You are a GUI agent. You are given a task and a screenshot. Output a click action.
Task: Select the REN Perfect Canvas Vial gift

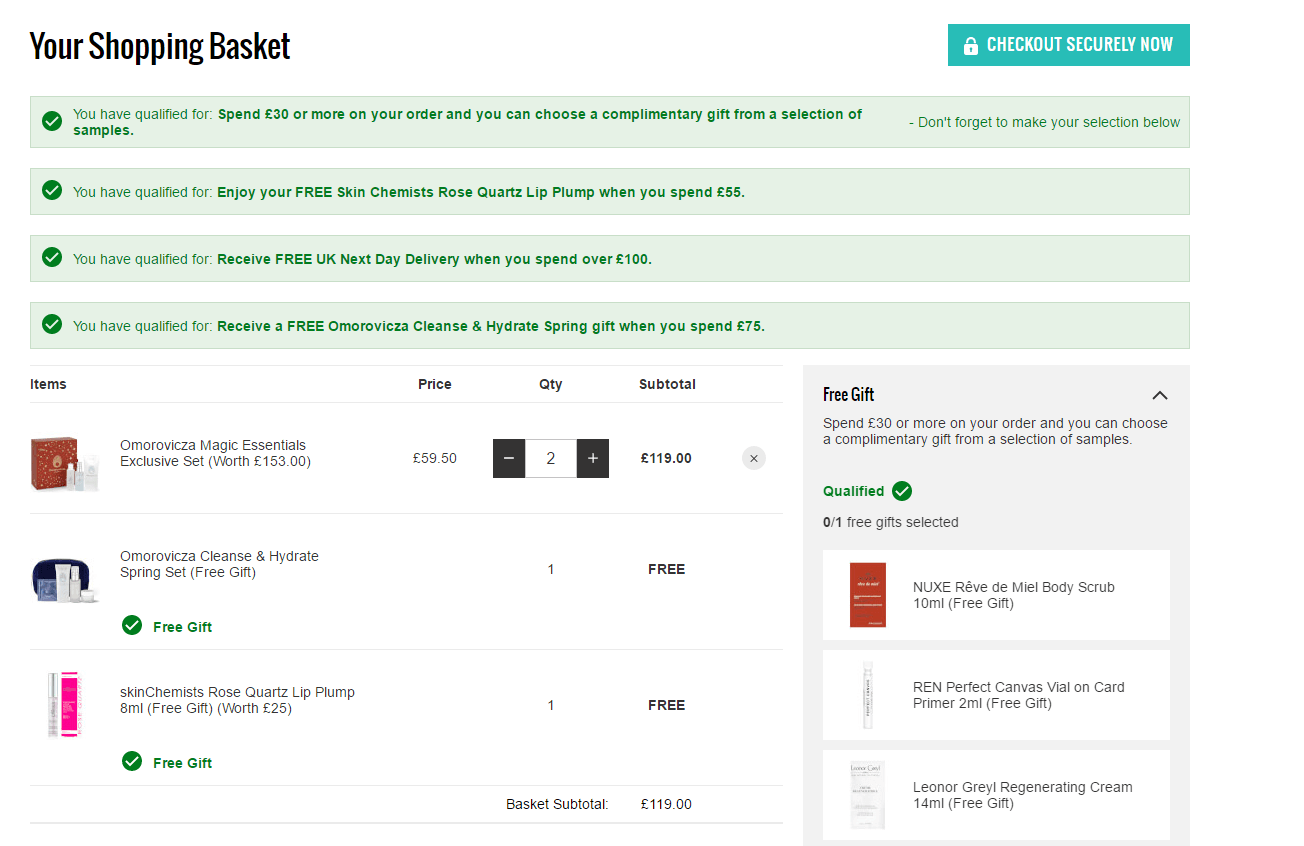pyautogui.click(x=996, y=695)
